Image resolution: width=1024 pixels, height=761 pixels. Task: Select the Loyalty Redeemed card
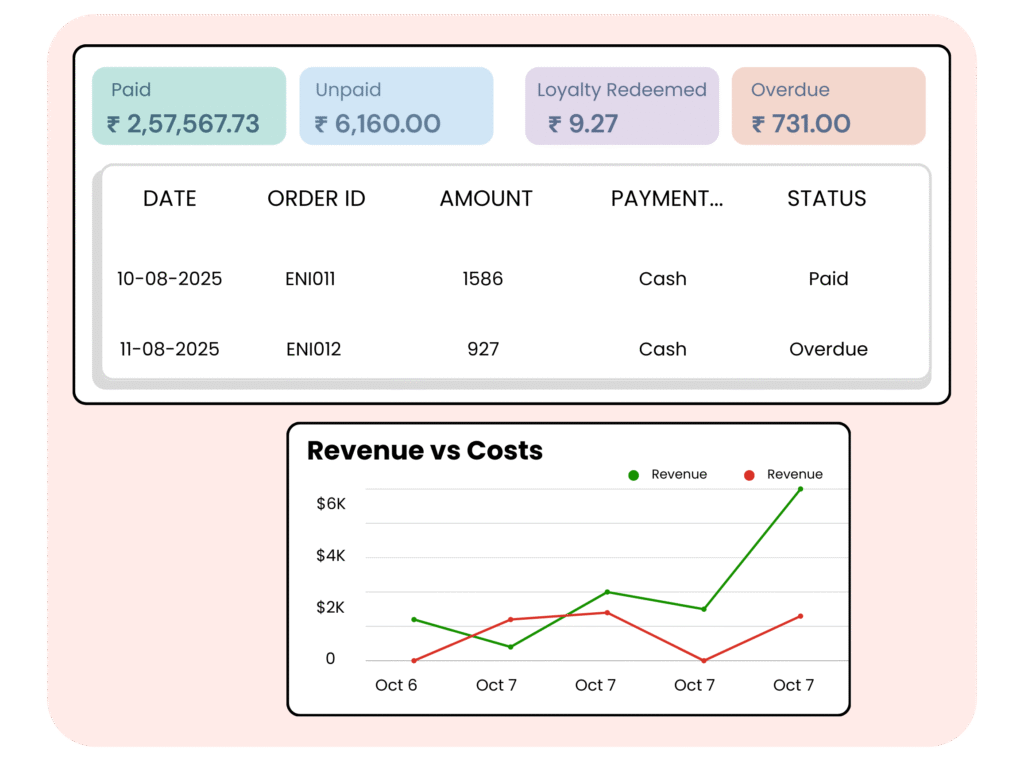[x=621, y=106]
